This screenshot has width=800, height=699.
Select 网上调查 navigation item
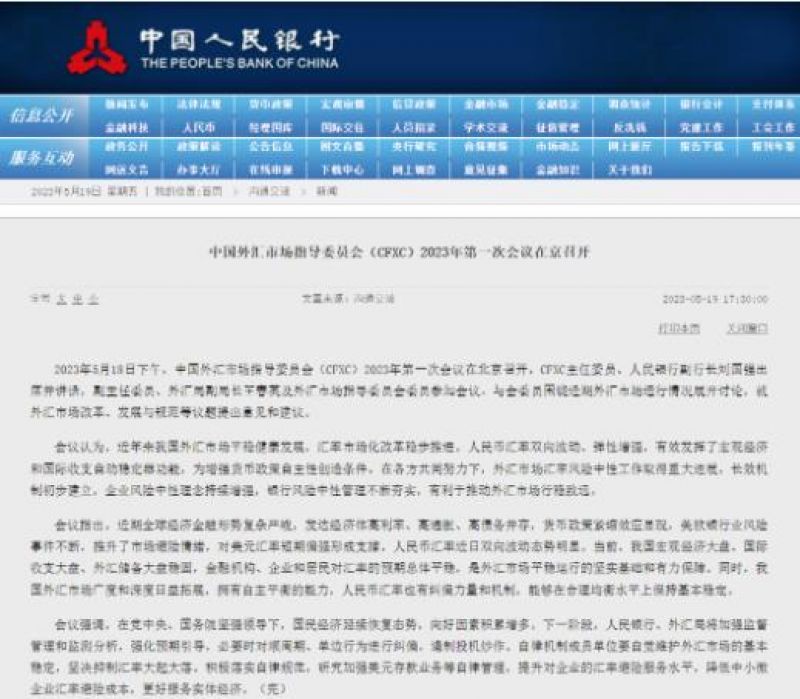pos(414,170)
